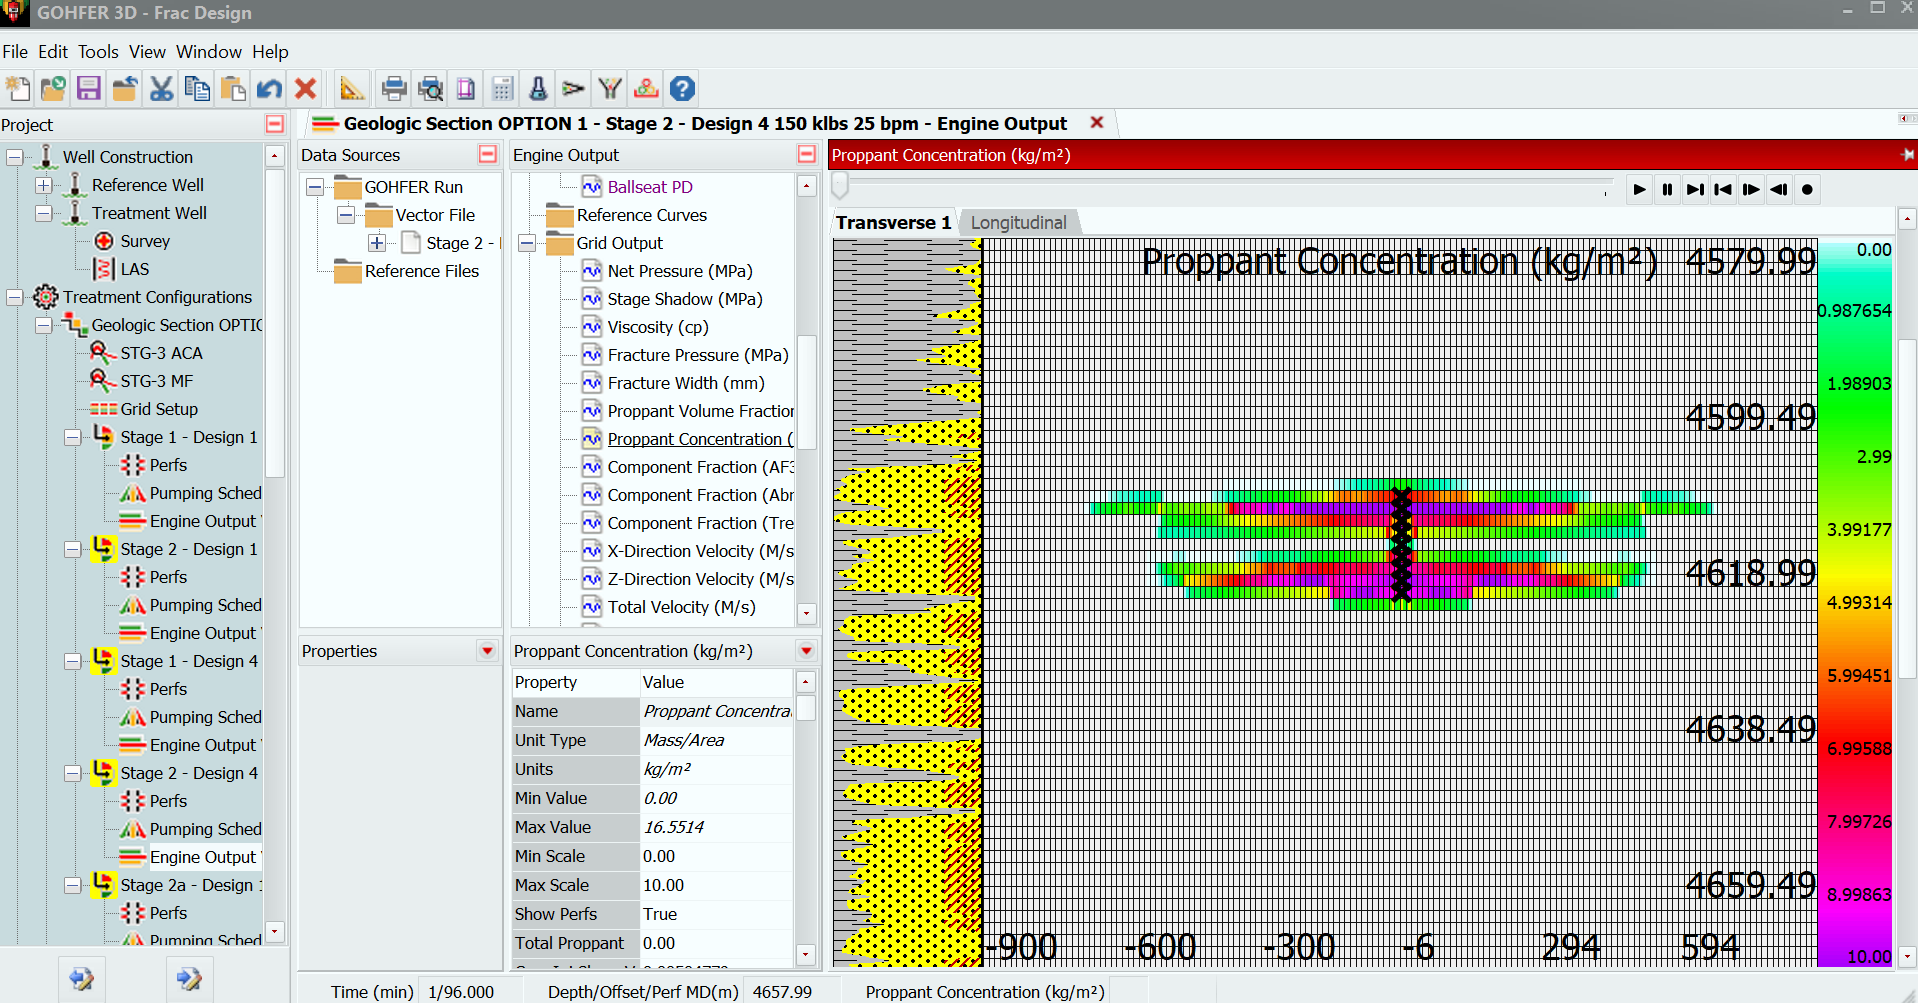This screenshot has width=1918, height=1003.
Task: Open the calculator tool icon
Action: [502, 89]
